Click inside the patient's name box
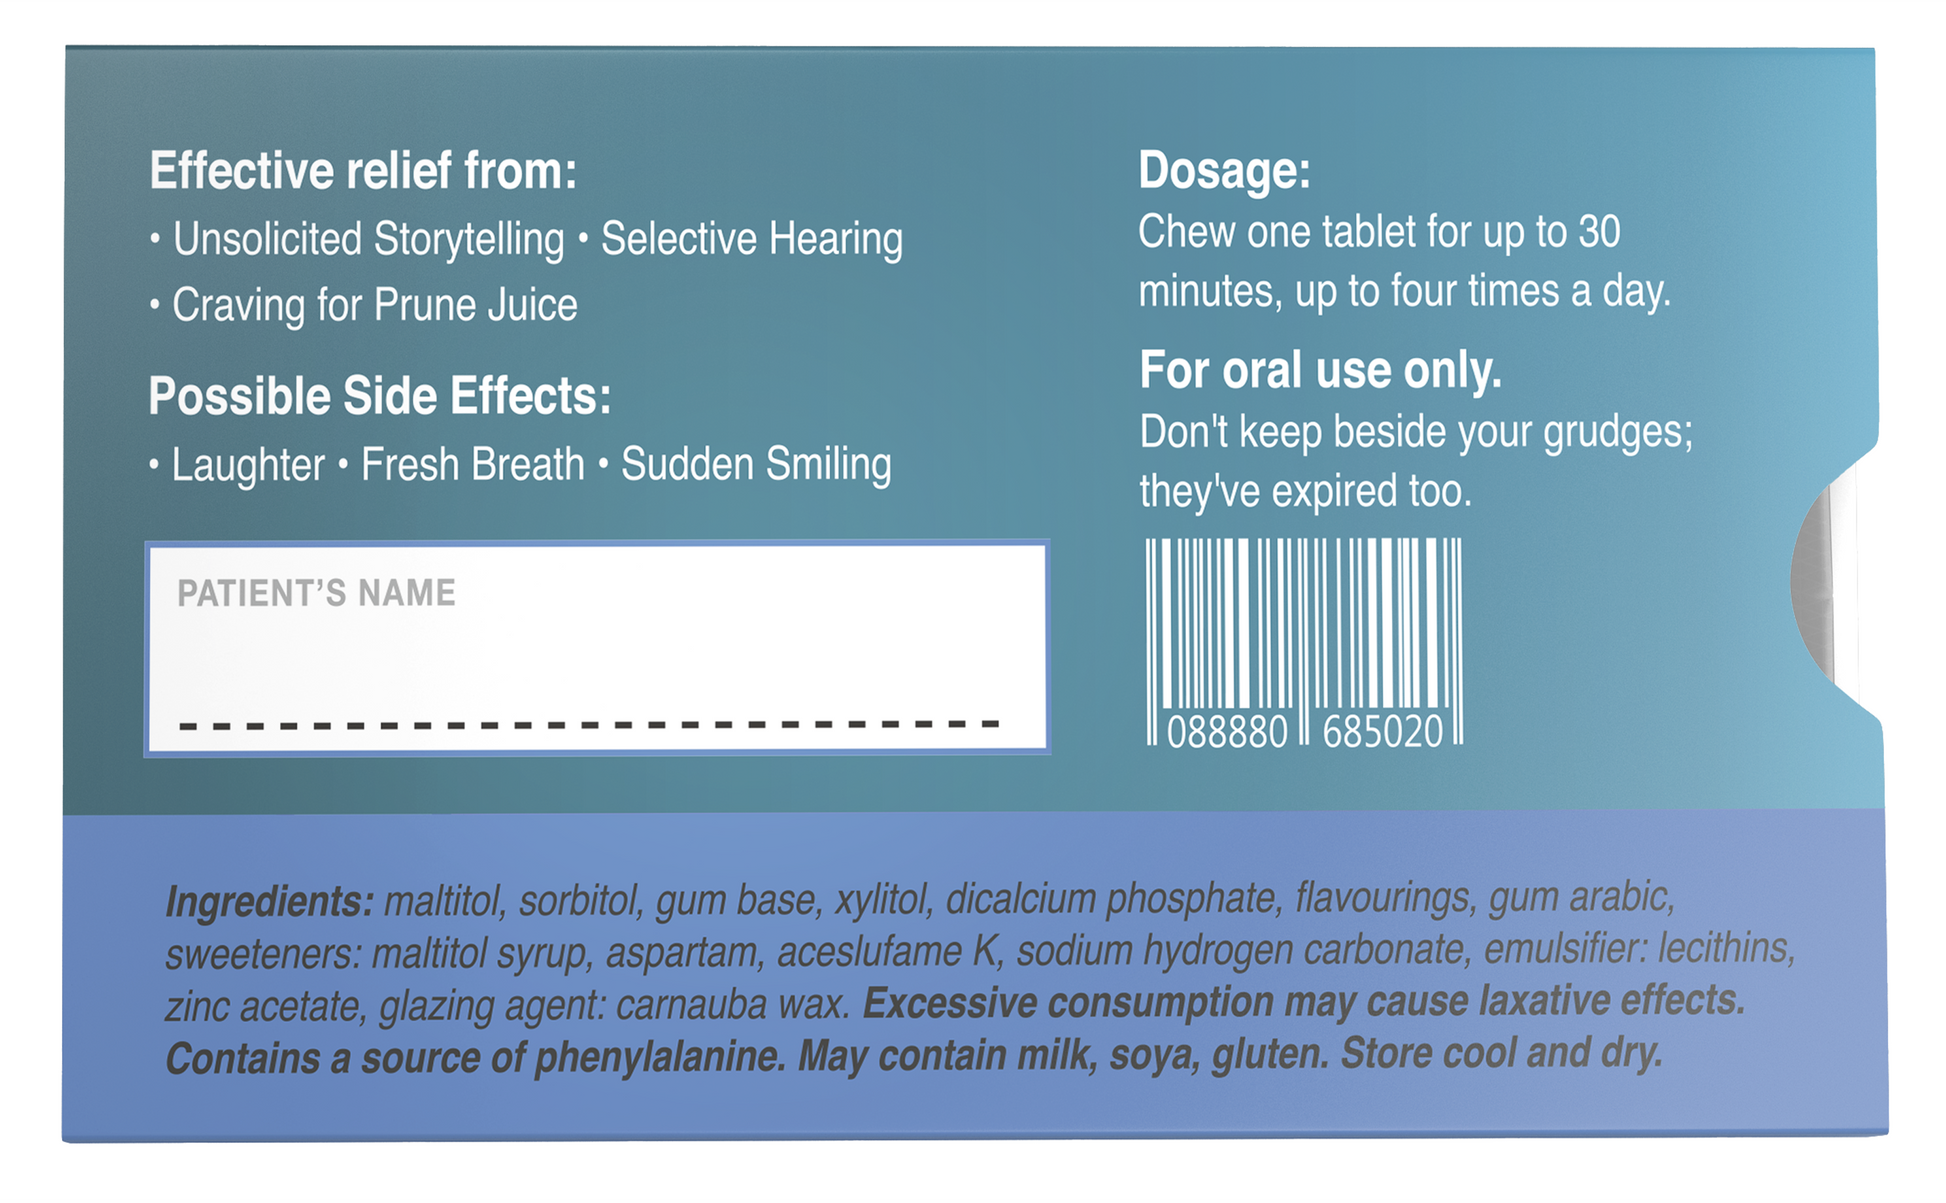The height and width of the screenshot is (1203, 1946). pyautogui.click(x=597, y=660)
